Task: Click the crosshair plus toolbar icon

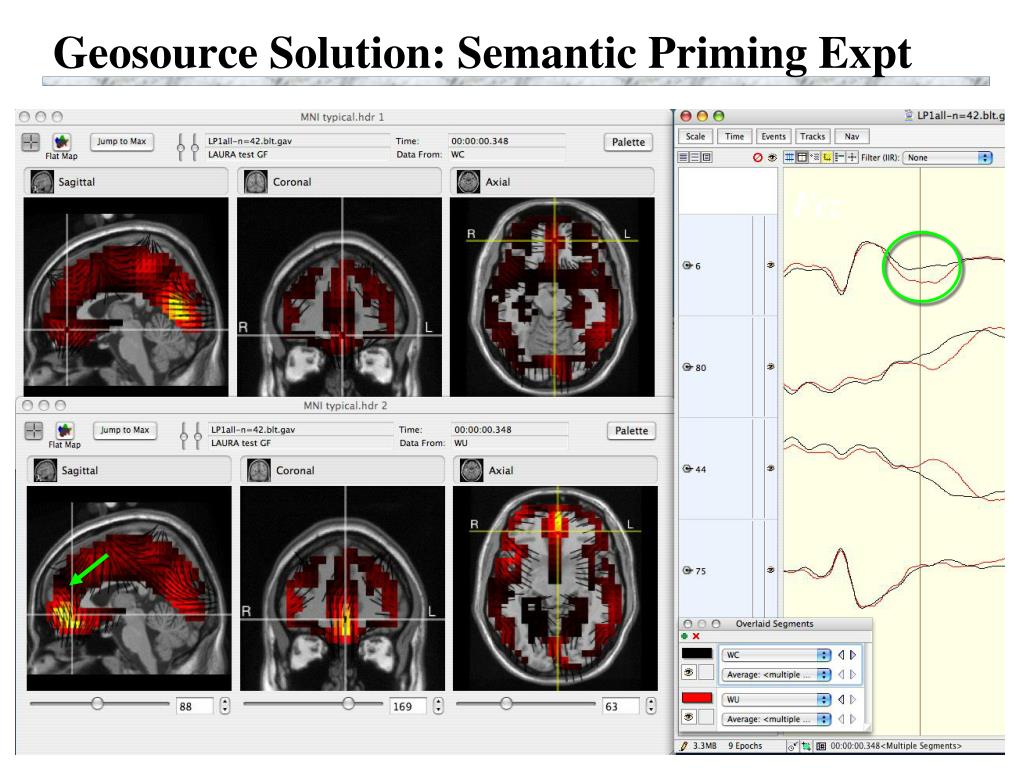Action: 852,157
